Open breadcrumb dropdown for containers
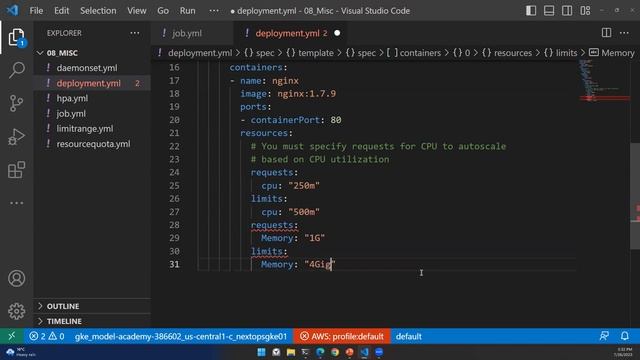 414,53
